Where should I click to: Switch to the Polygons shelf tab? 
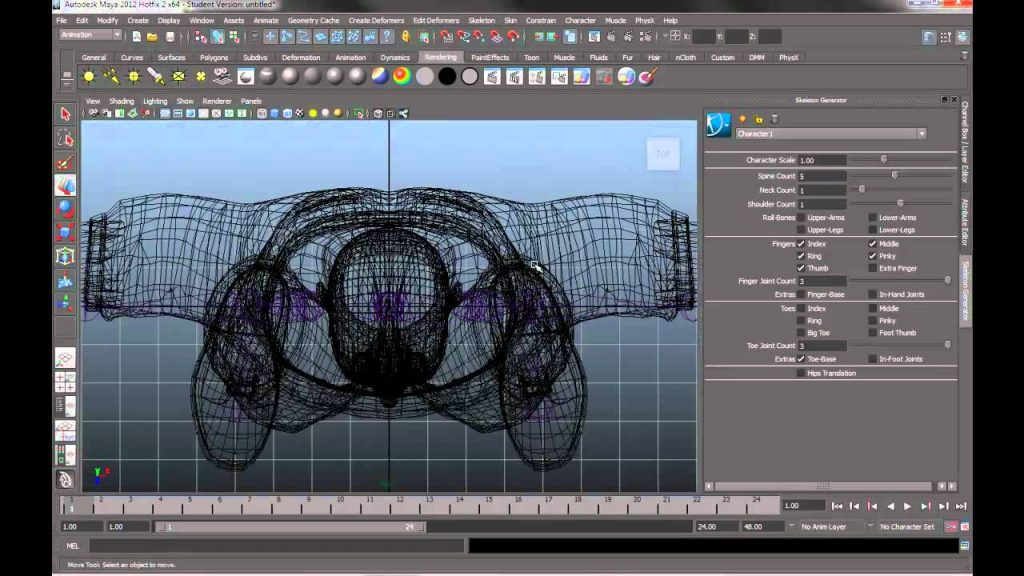(x=214, y=57)
